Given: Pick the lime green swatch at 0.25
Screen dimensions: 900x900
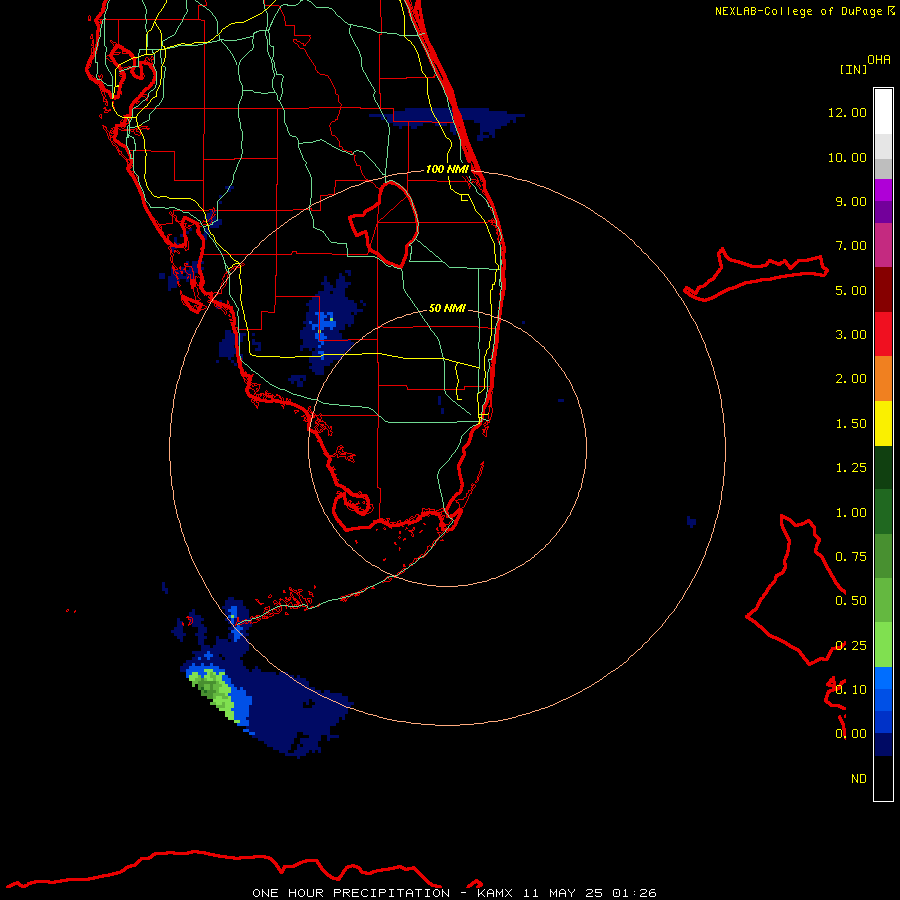Looking at the screenshot, I should (x=883, y=645).
